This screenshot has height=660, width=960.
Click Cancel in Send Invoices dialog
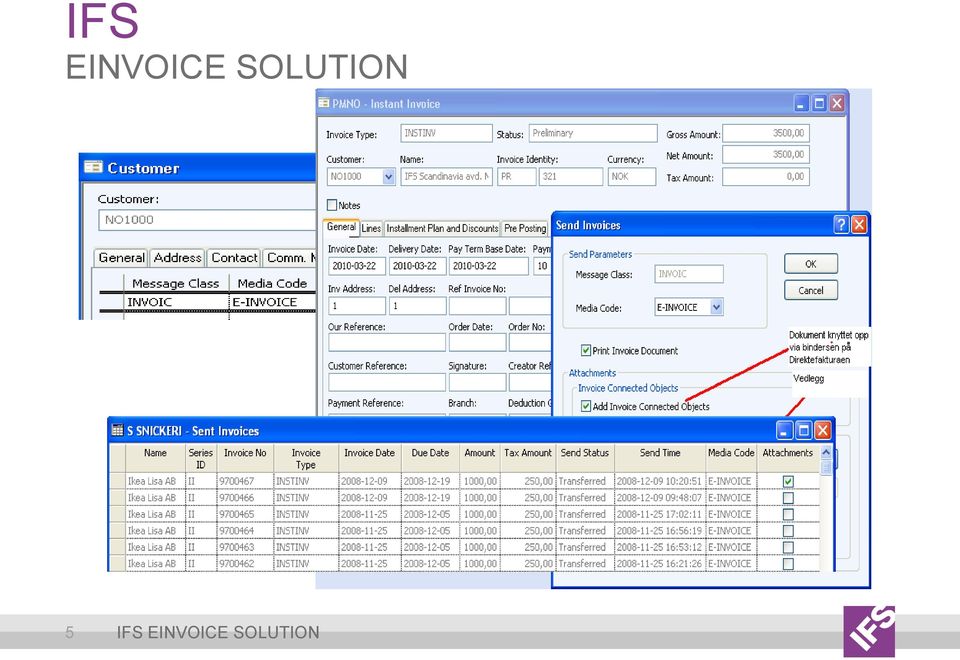point(811,290)
